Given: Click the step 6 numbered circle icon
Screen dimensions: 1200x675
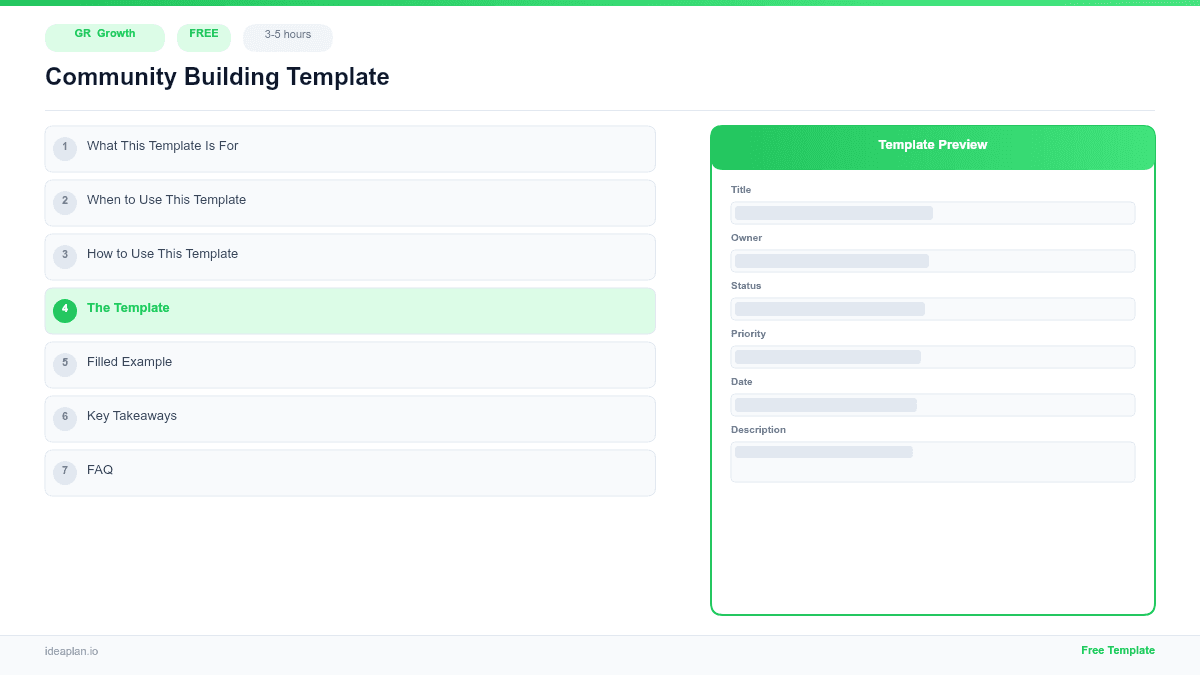Looking at the screenshot, I should point(65,418).
